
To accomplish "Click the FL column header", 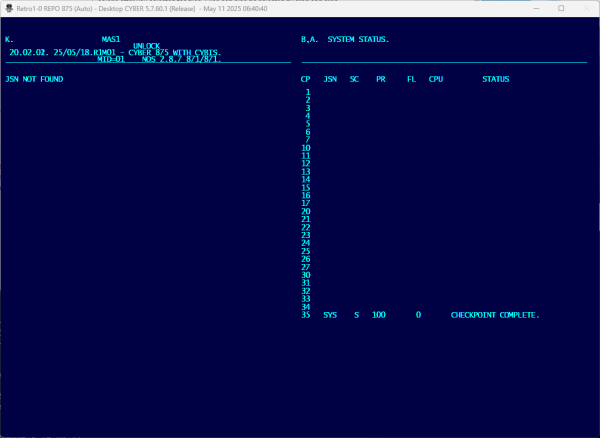I will click(x=411, y=78).
